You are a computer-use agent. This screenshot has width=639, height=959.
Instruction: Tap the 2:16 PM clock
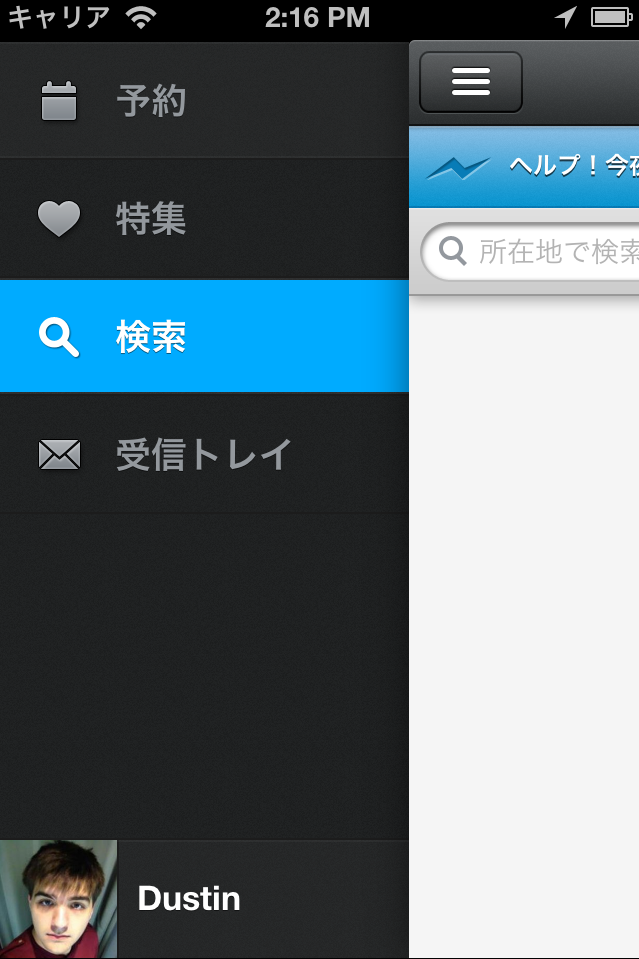(x=317, y=17)
